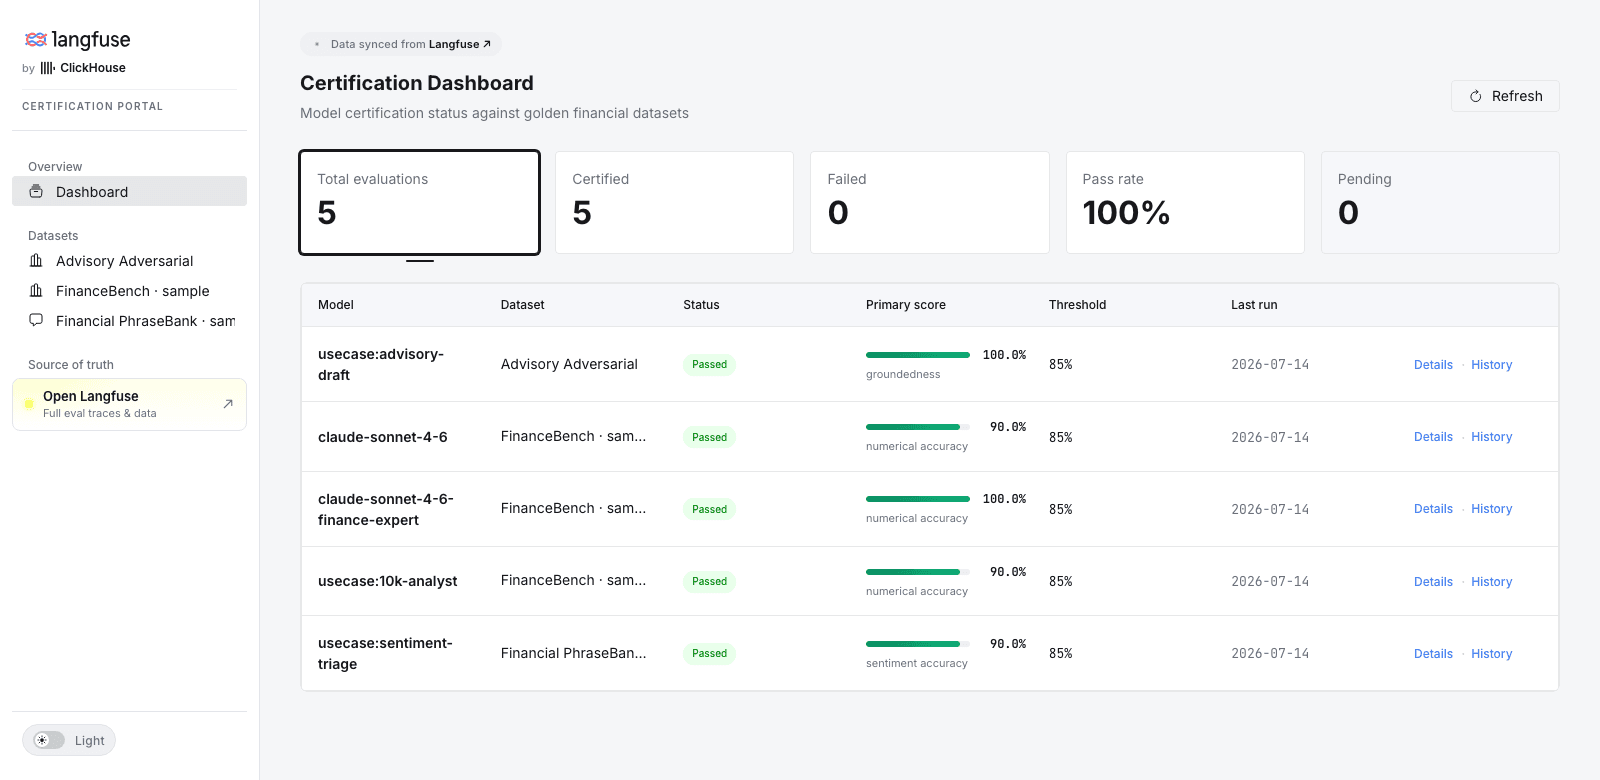Viewport: 1600px width, 780px height.
Task: Click the Last run column header
Action: point(1254,305)
